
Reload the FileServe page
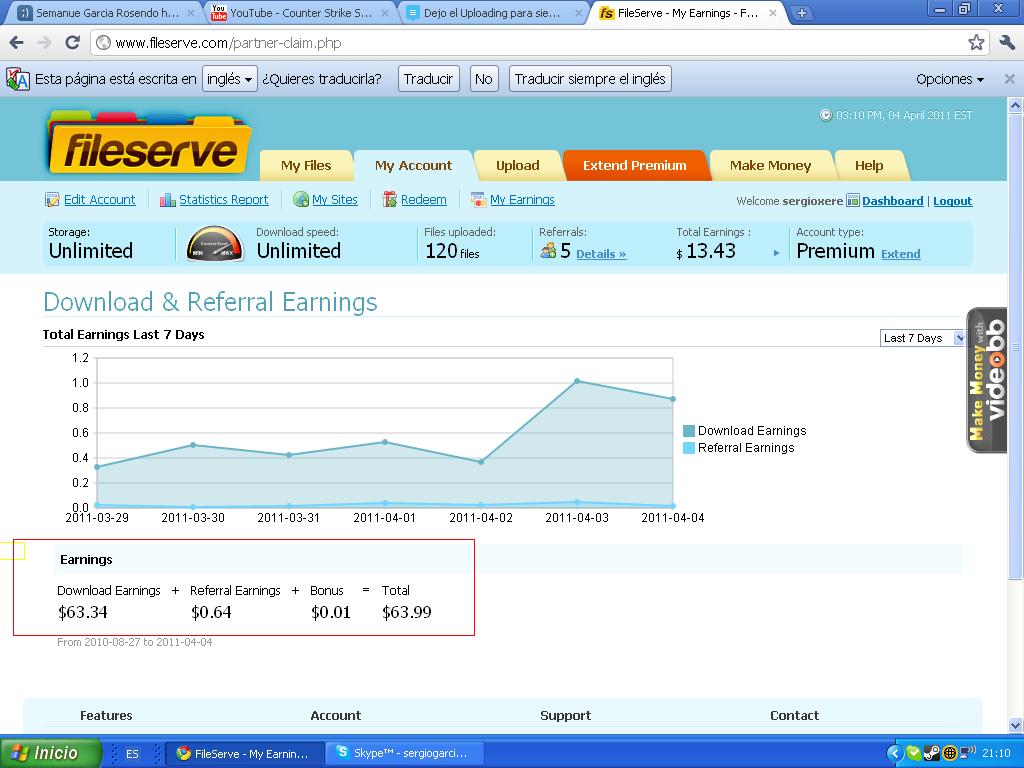[x=72, y=43]
